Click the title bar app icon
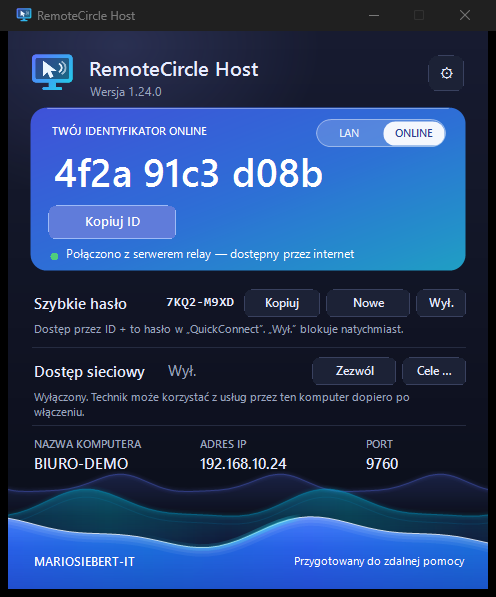The width and height of the screenshot is (496, 597). point(24,15)
